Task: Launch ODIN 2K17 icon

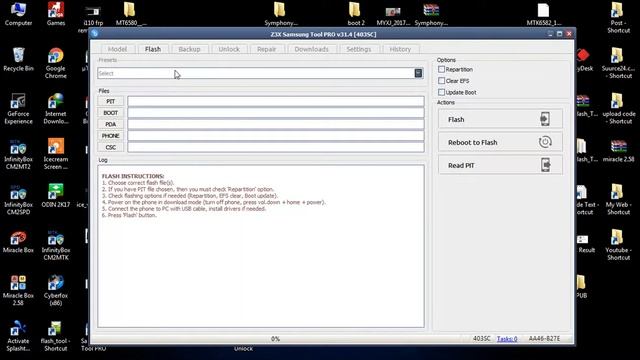Action: click(x=56, y=196)
